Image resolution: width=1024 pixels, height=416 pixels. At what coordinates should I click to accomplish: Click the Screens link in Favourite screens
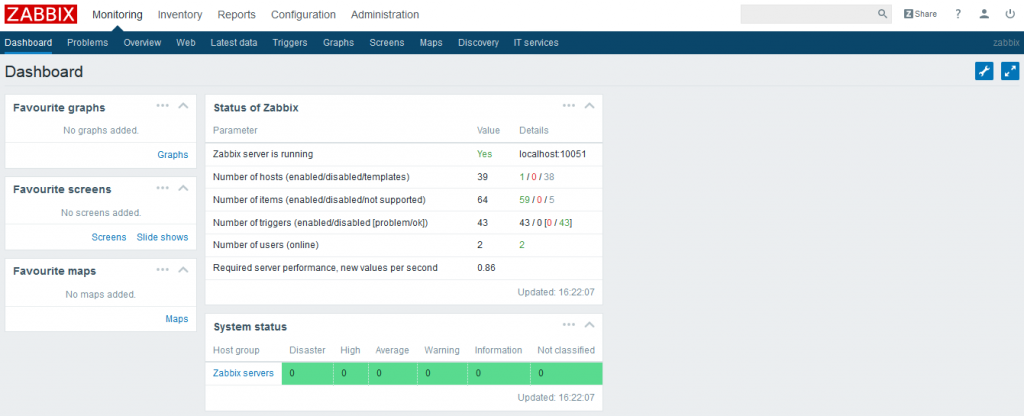click(108, 237)
